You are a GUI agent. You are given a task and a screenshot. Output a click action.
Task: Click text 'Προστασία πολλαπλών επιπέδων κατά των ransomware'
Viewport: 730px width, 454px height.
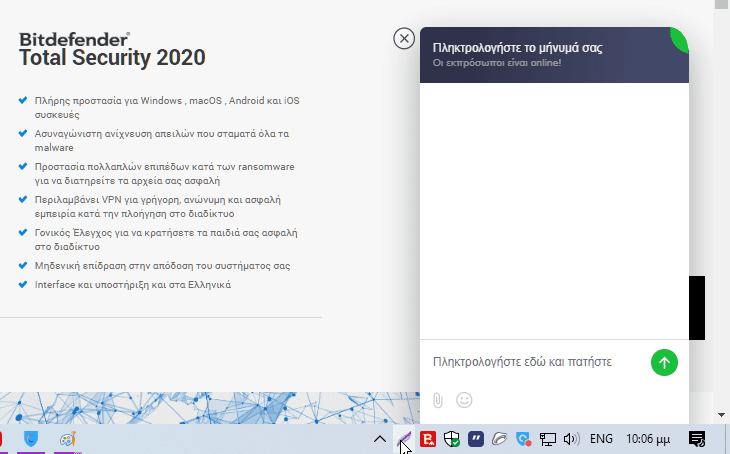164,167
